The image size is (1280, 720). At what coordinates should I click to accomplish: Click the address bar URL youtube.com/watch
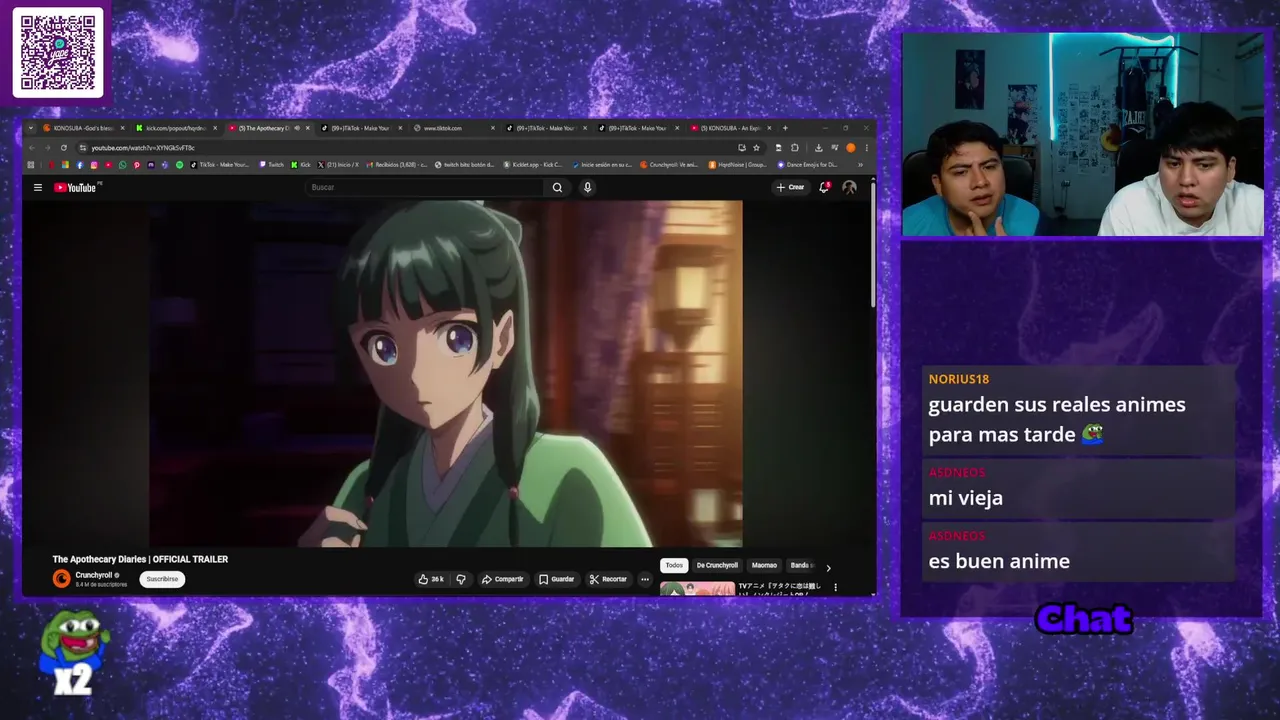point(143,148)
